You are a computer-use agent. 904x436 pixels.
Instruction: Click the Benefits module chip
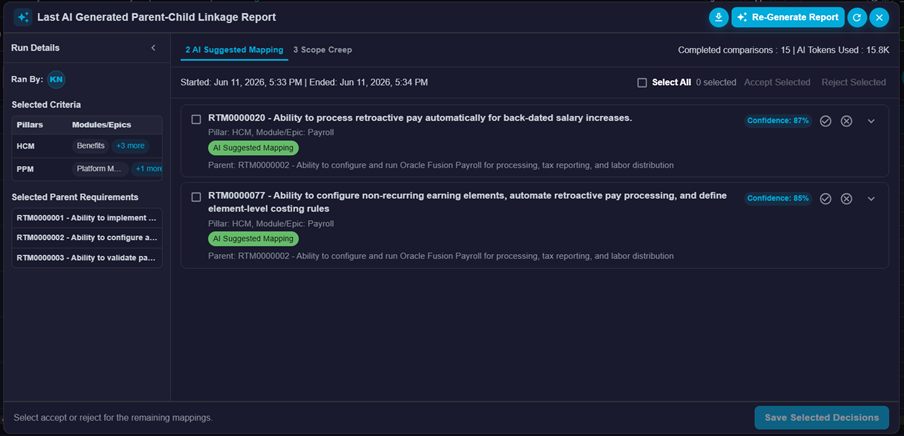point(91,146)
